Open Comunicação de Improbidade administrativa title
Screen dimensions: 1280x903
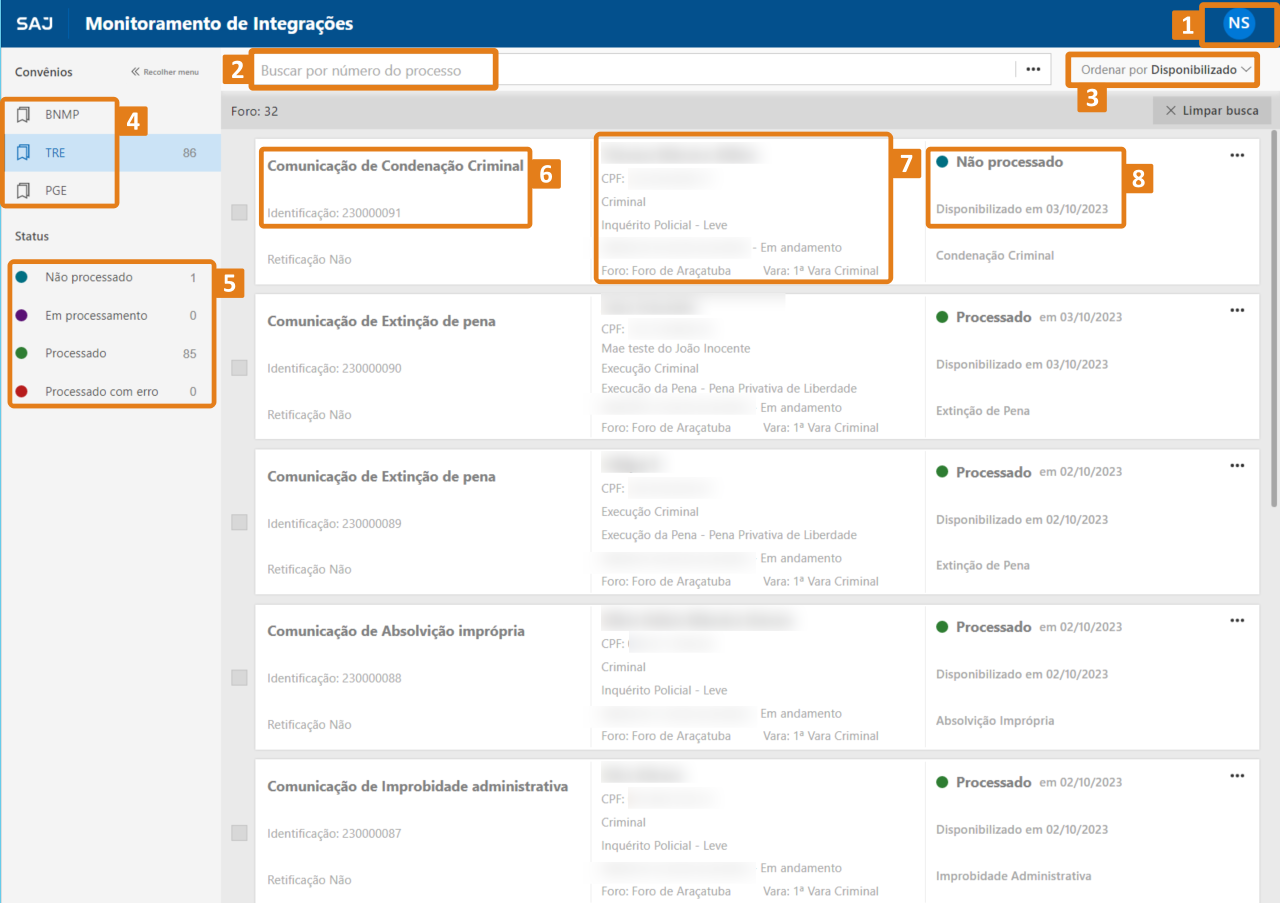click(417, 786)
